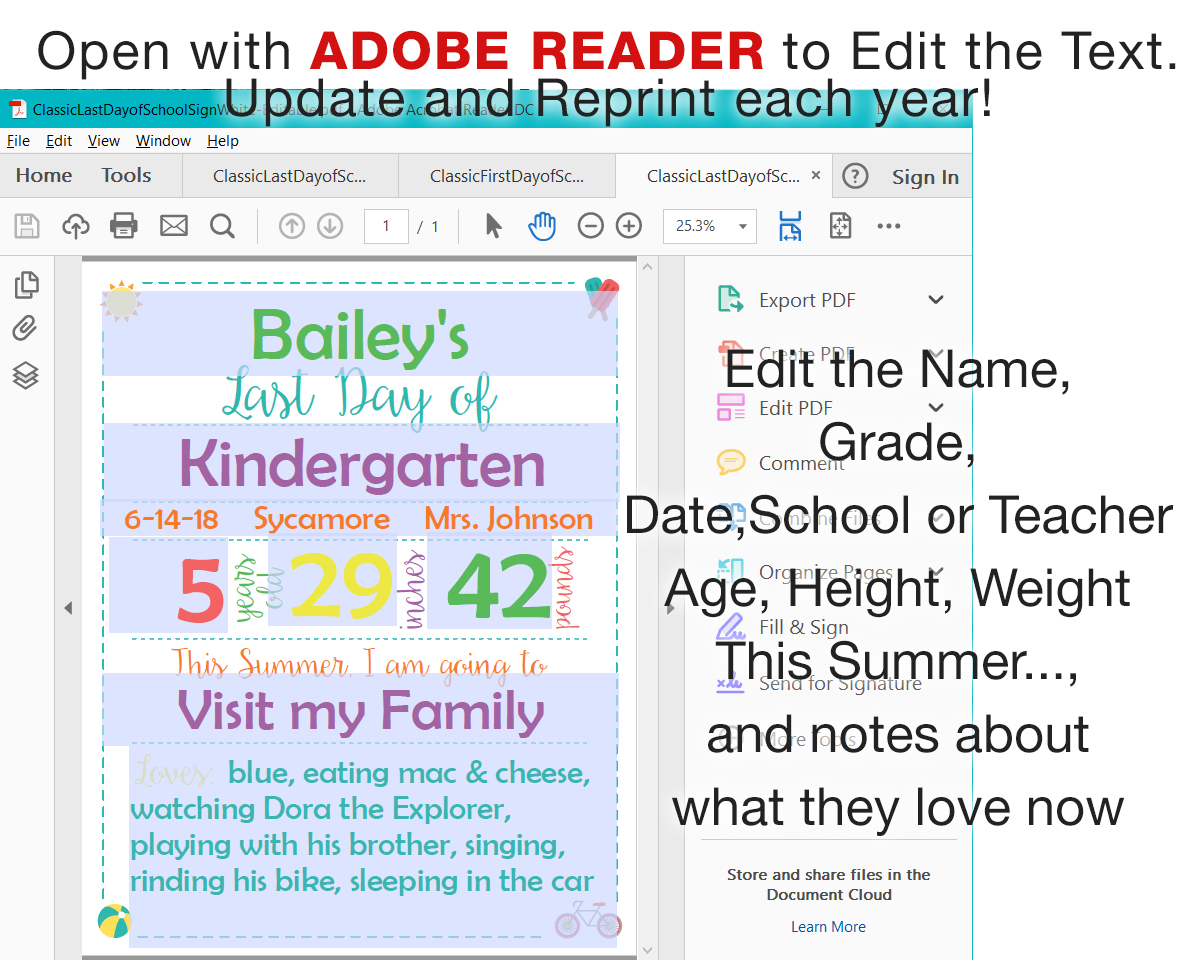
Task: Select the arrow selection tool
Action: [x=493, y=226]
